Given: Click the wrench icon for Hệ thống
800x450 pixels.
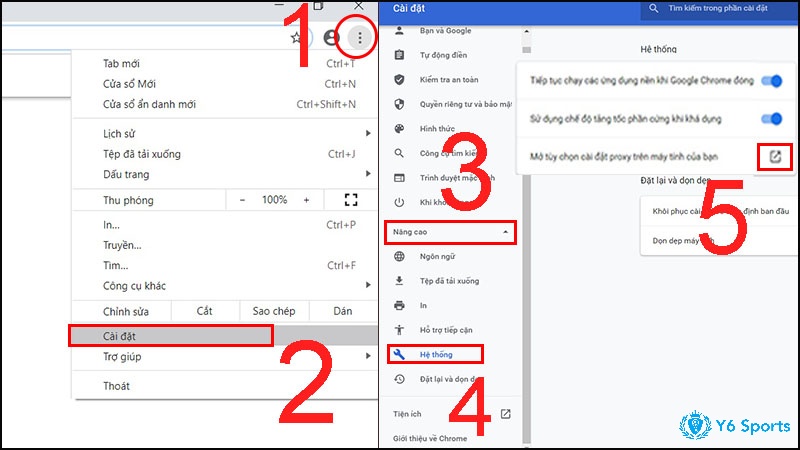Looking at the screenshot, I should [399, 354].
